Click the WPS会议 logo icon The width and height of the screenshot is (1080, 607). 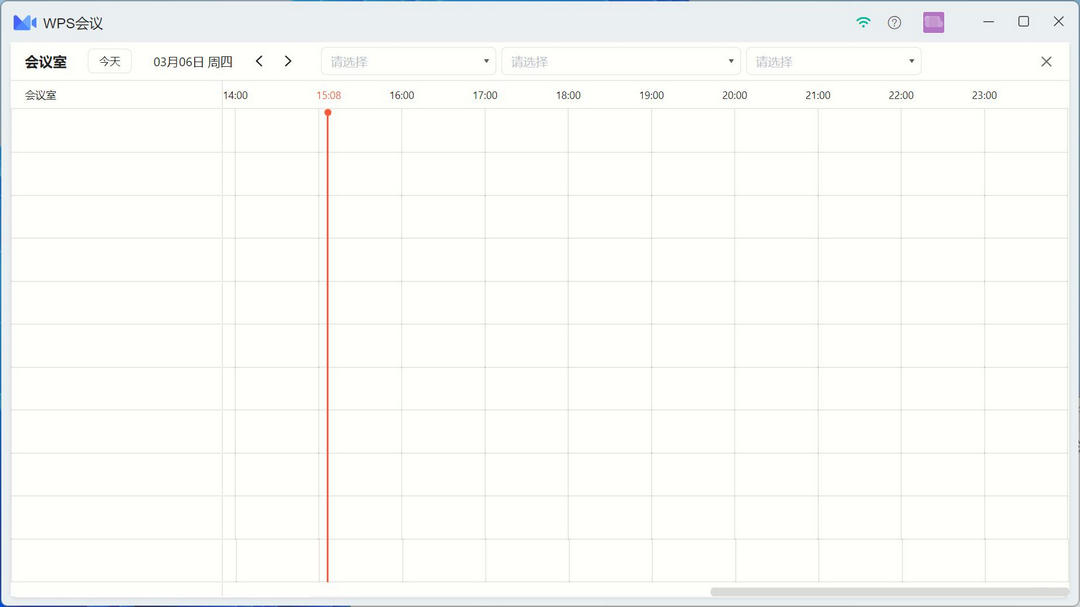coord(23,21)
